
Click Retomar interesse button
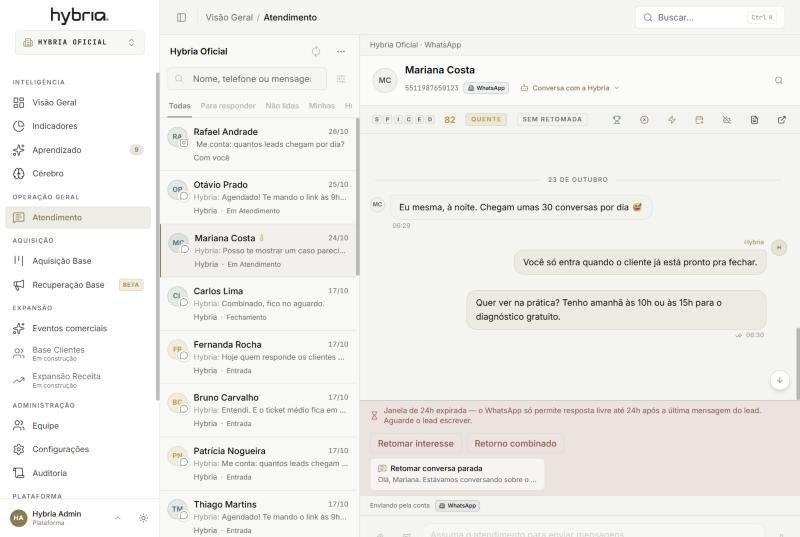[x=415, y=443]
